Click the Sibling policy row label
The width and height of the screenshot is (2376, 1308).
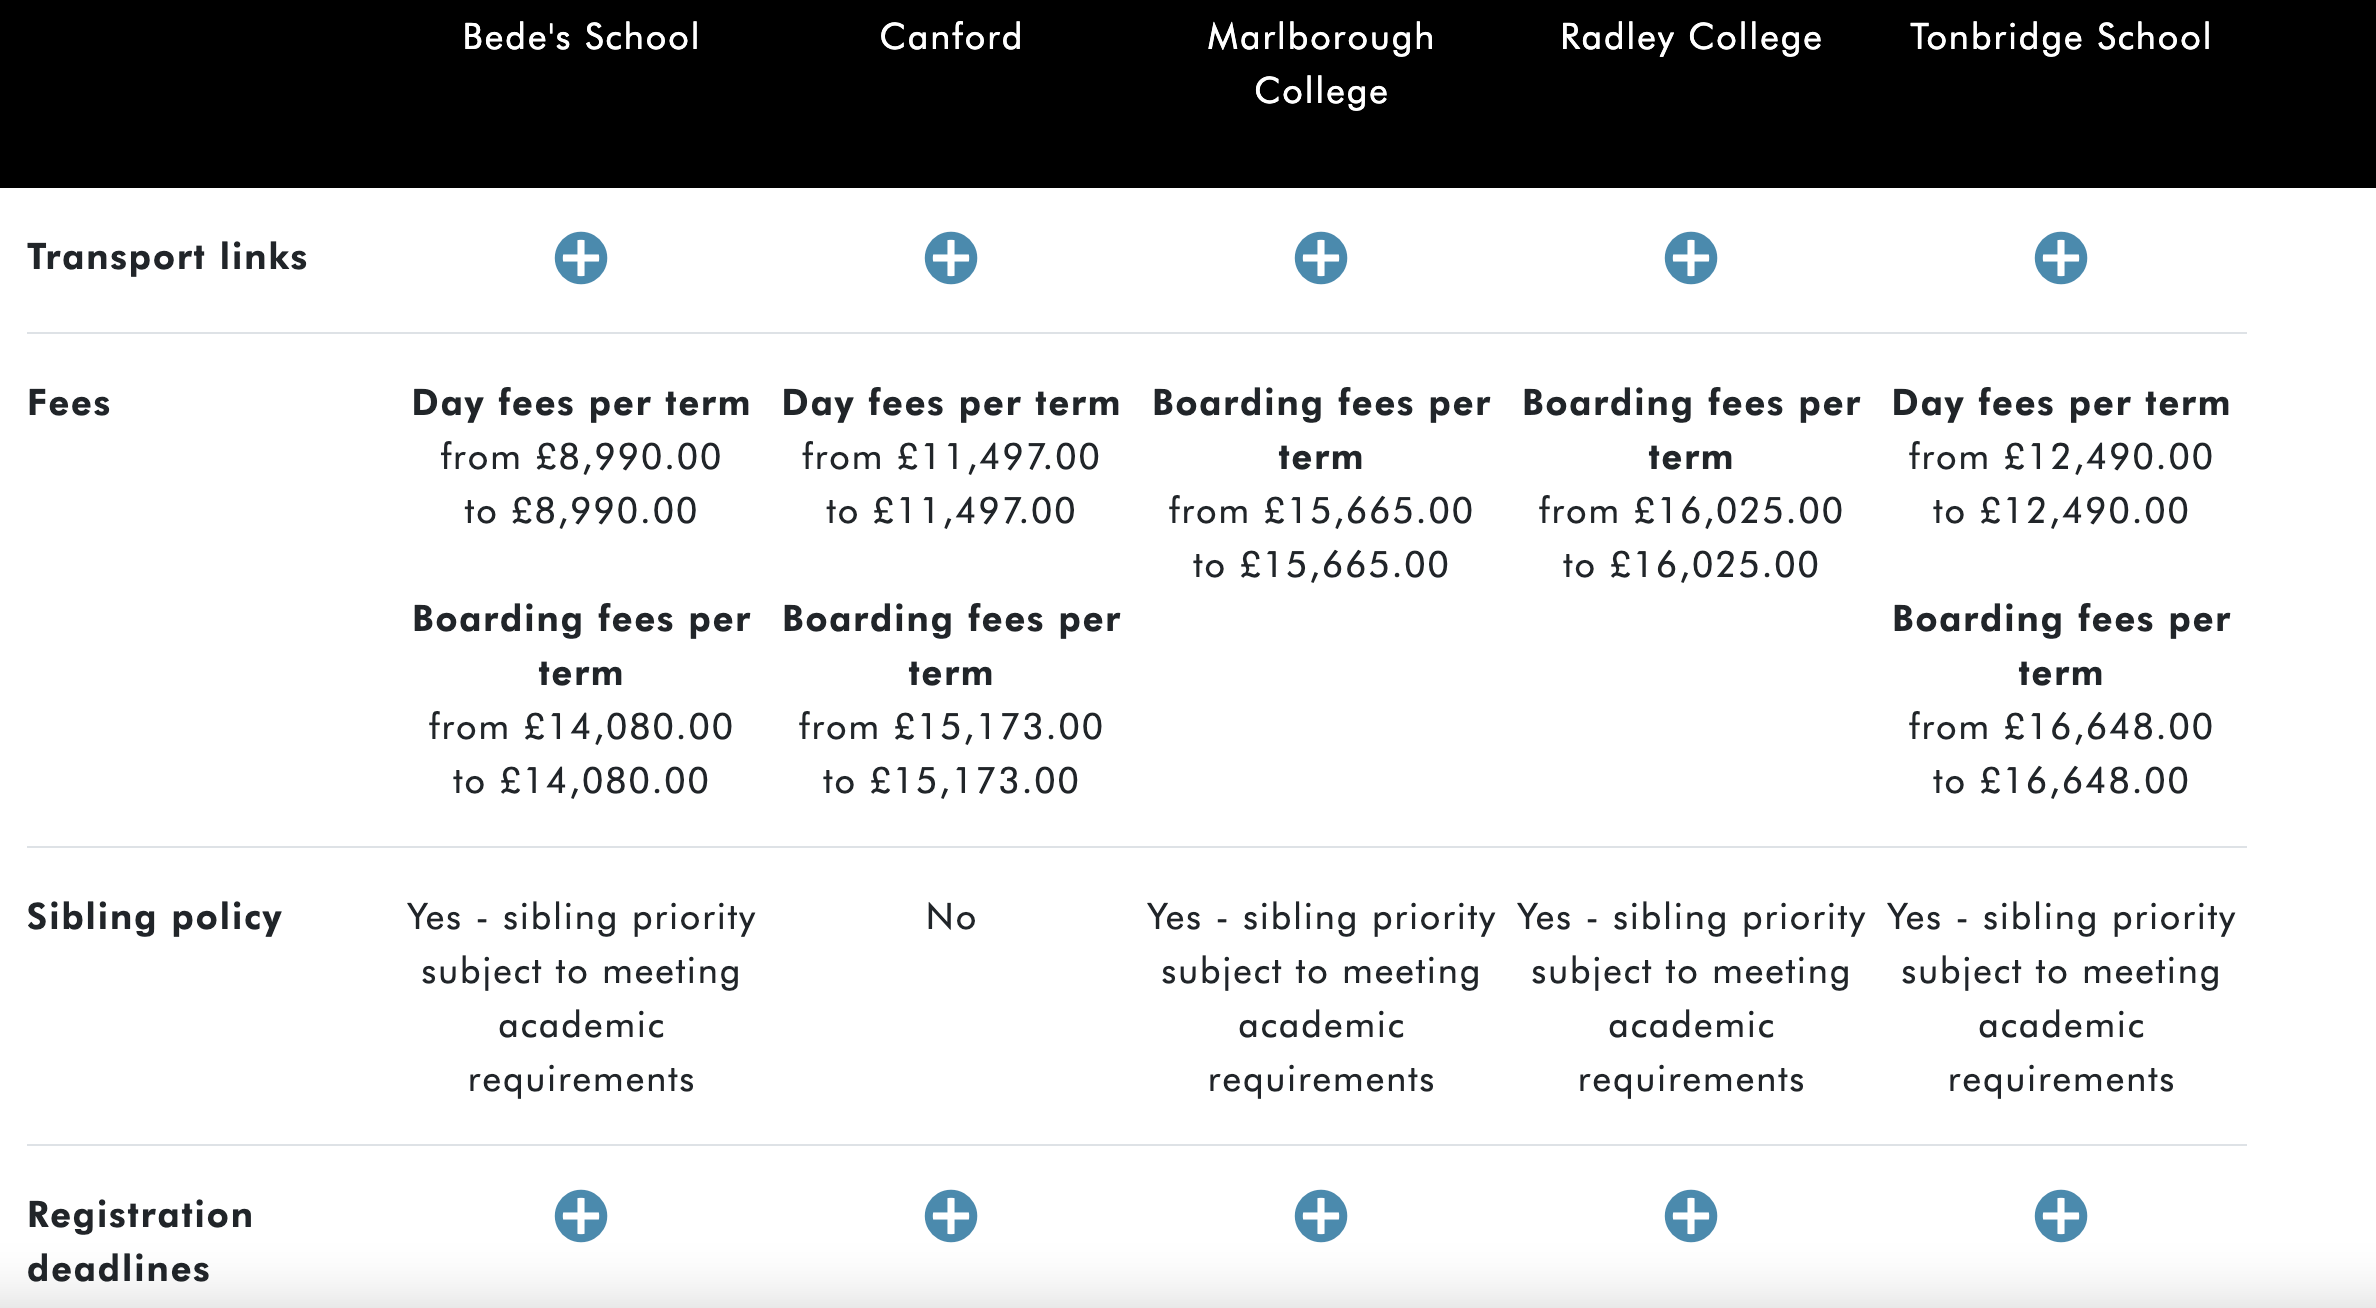tap(155, 917)
